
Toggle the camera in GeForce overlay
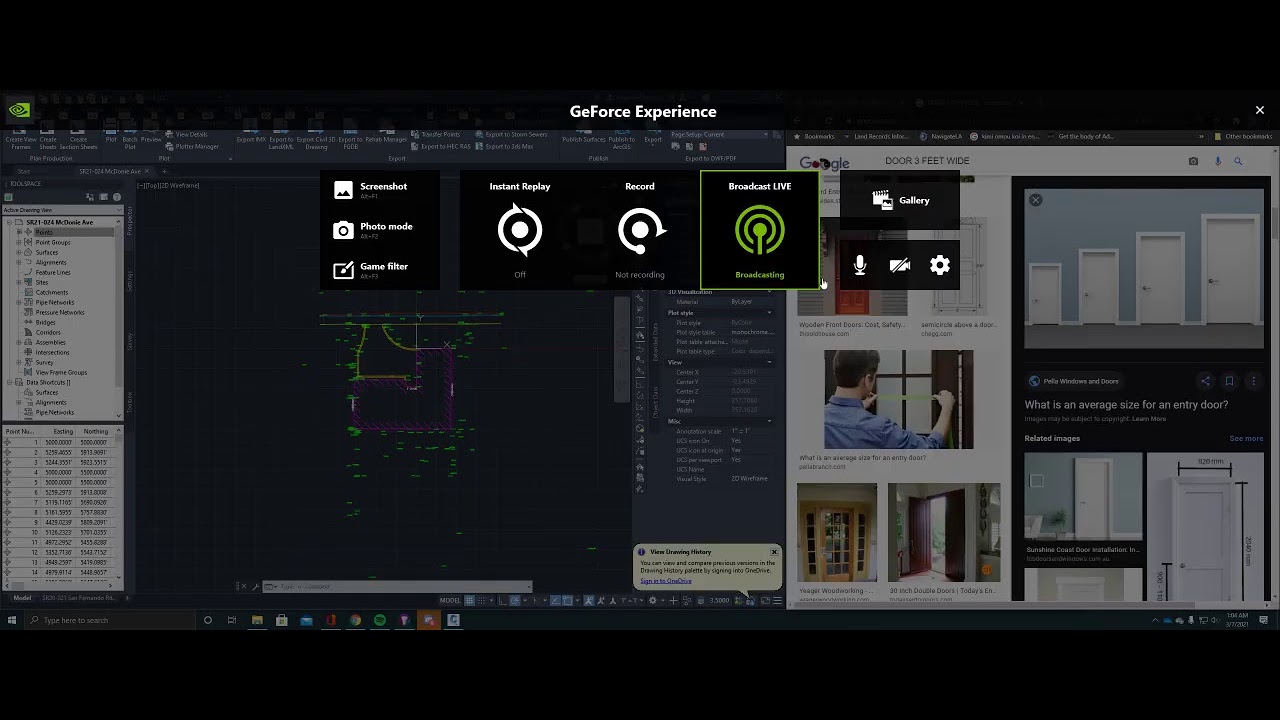[900, 265]
